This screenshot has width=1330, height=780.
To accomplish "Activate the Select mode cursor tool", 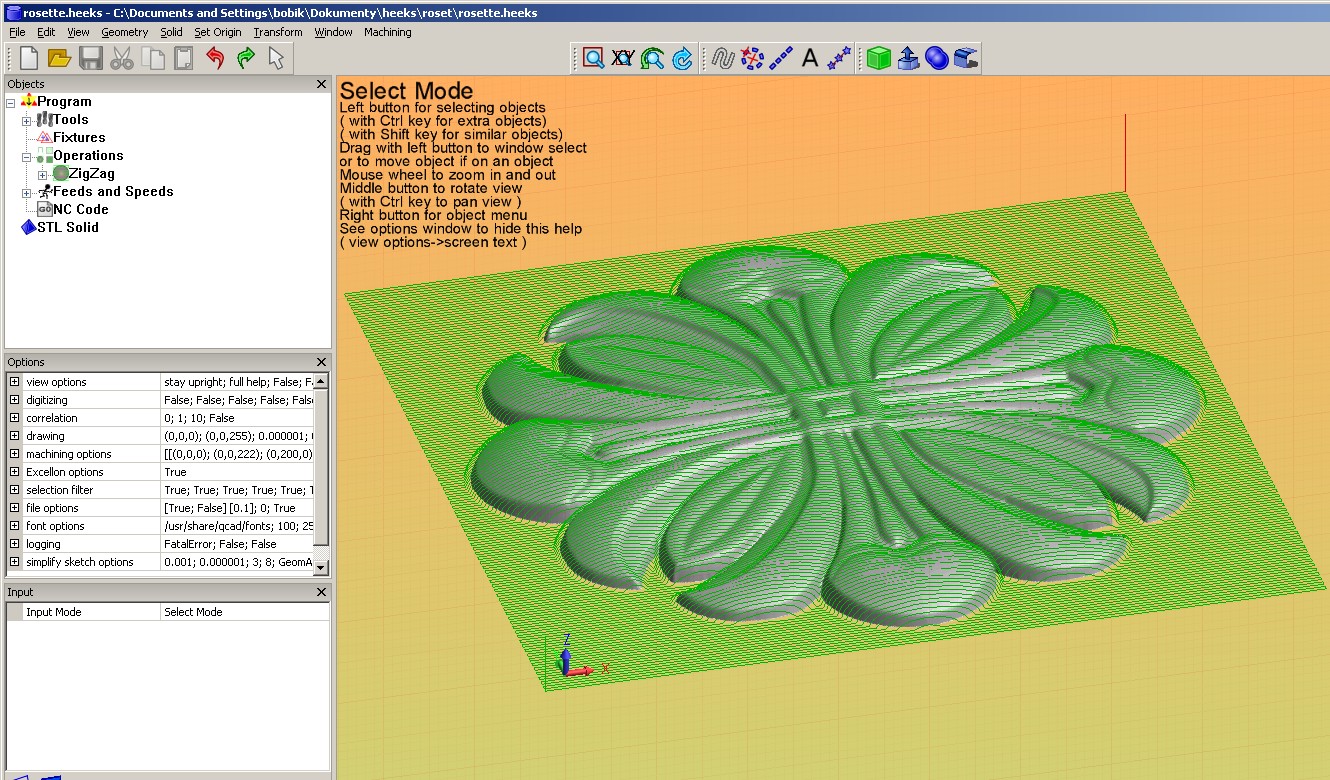I will pyautogui.click(x=276, y=59).
